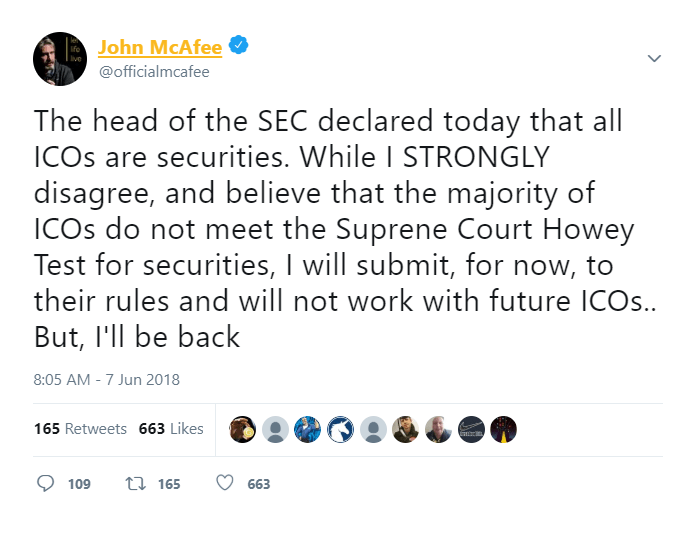Click the @officialmcafee handle
The height and width of the screenshot is (537, 700).
[153, 72]
